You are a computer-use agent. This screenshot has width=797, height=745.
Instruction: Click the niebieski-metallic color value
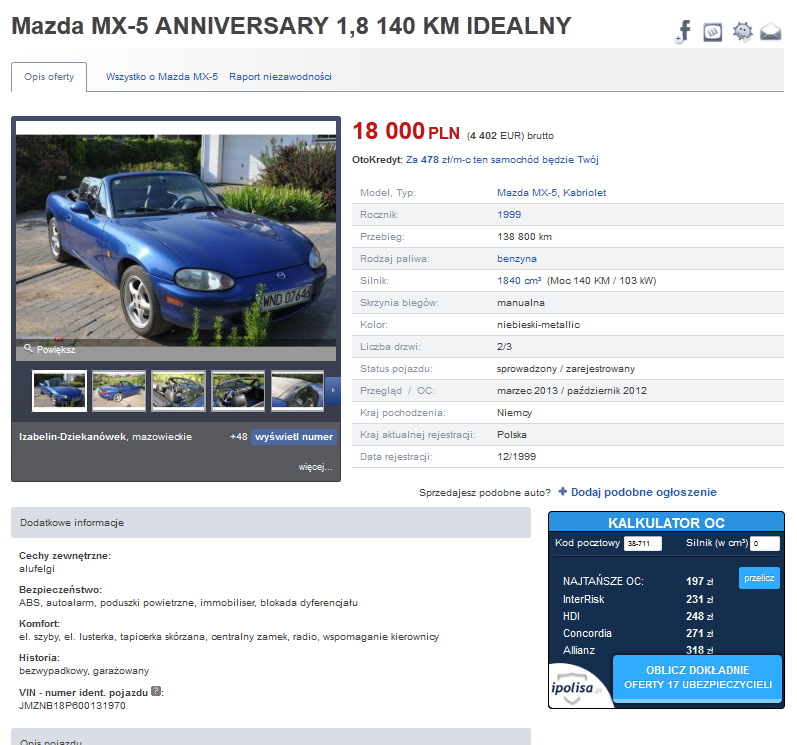538,325
